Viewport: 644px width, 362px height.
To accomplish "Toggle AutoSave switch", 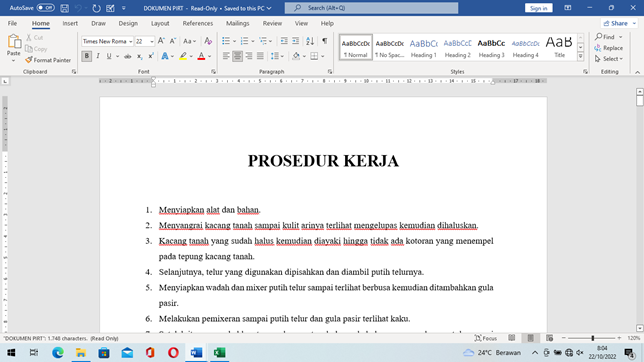I will click(45, 8).
